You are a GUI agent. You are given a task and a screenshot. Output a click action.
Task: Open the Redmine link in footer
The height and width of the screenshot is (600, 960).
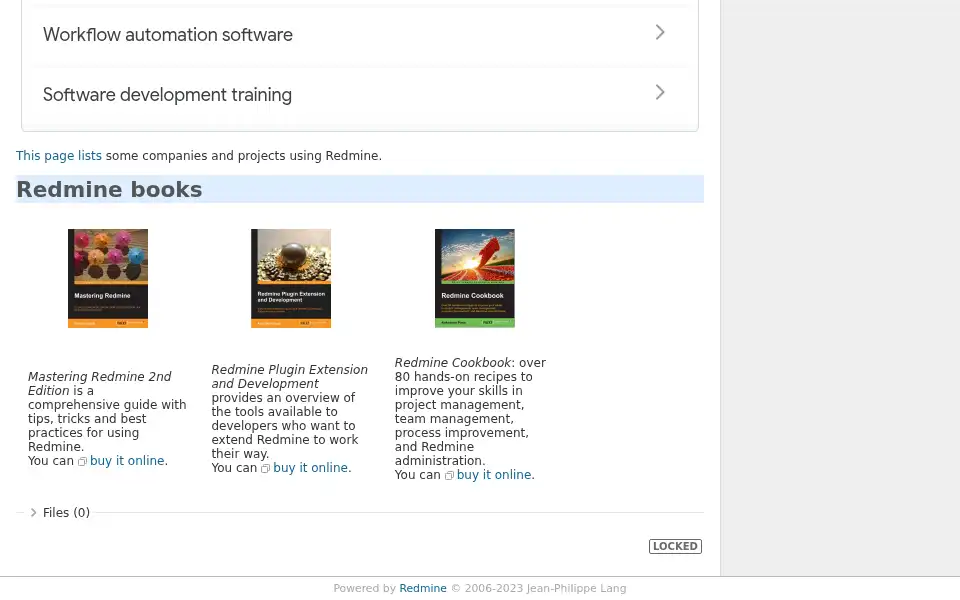point(422,588)
